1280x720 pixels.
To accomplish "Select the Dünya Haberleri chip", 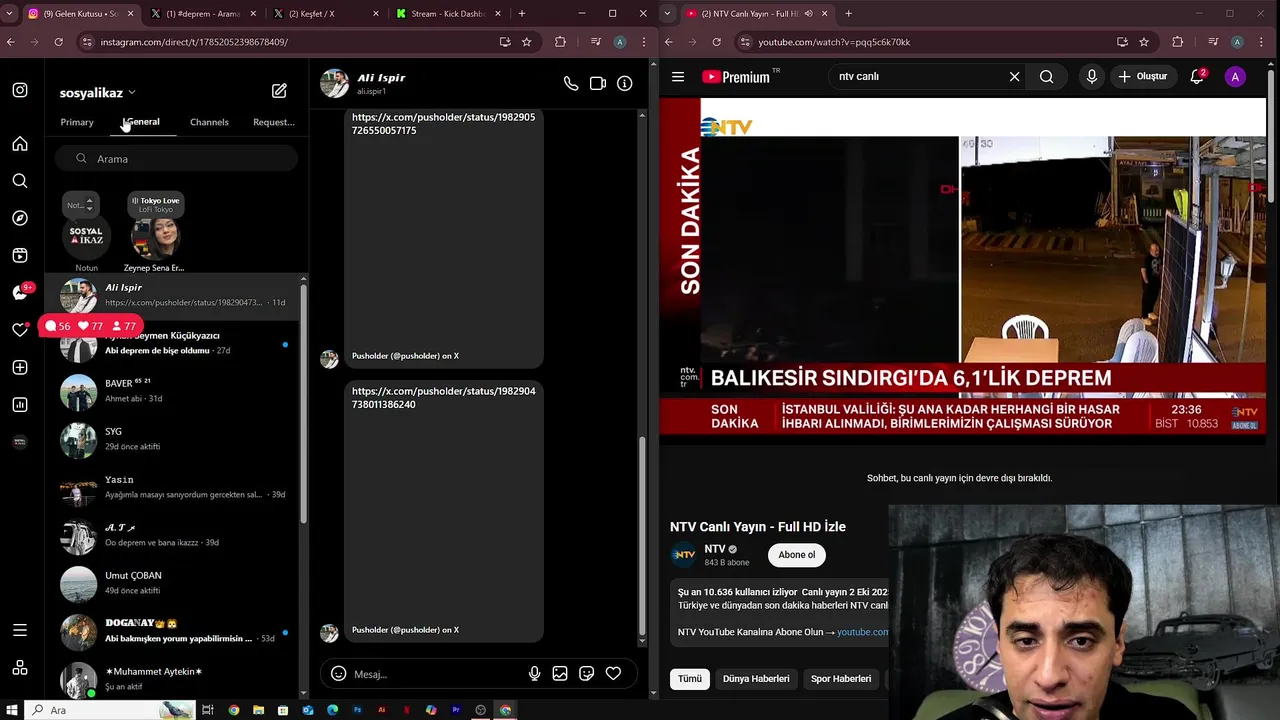I will [756, 679].
